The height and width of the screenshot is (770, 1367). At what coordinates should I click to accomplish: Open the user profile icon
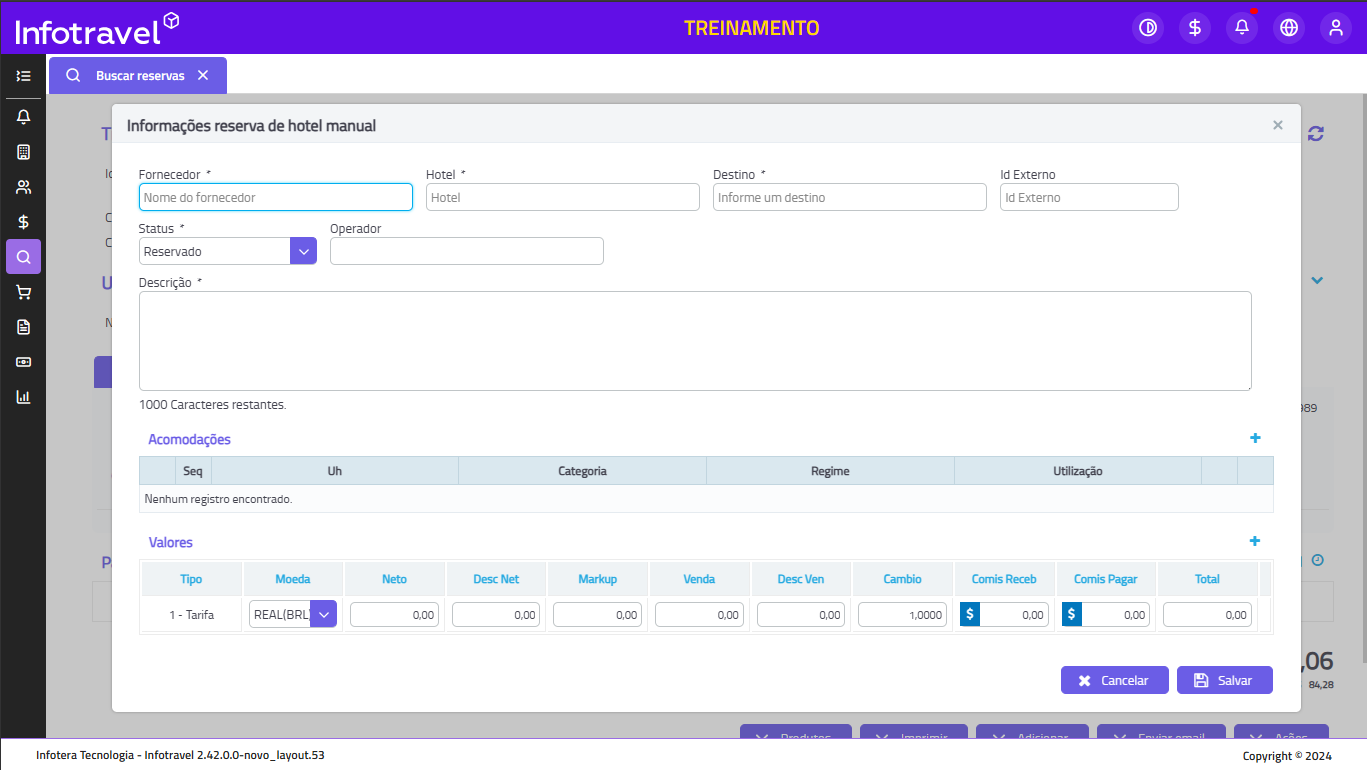[x=1335, y=28]
